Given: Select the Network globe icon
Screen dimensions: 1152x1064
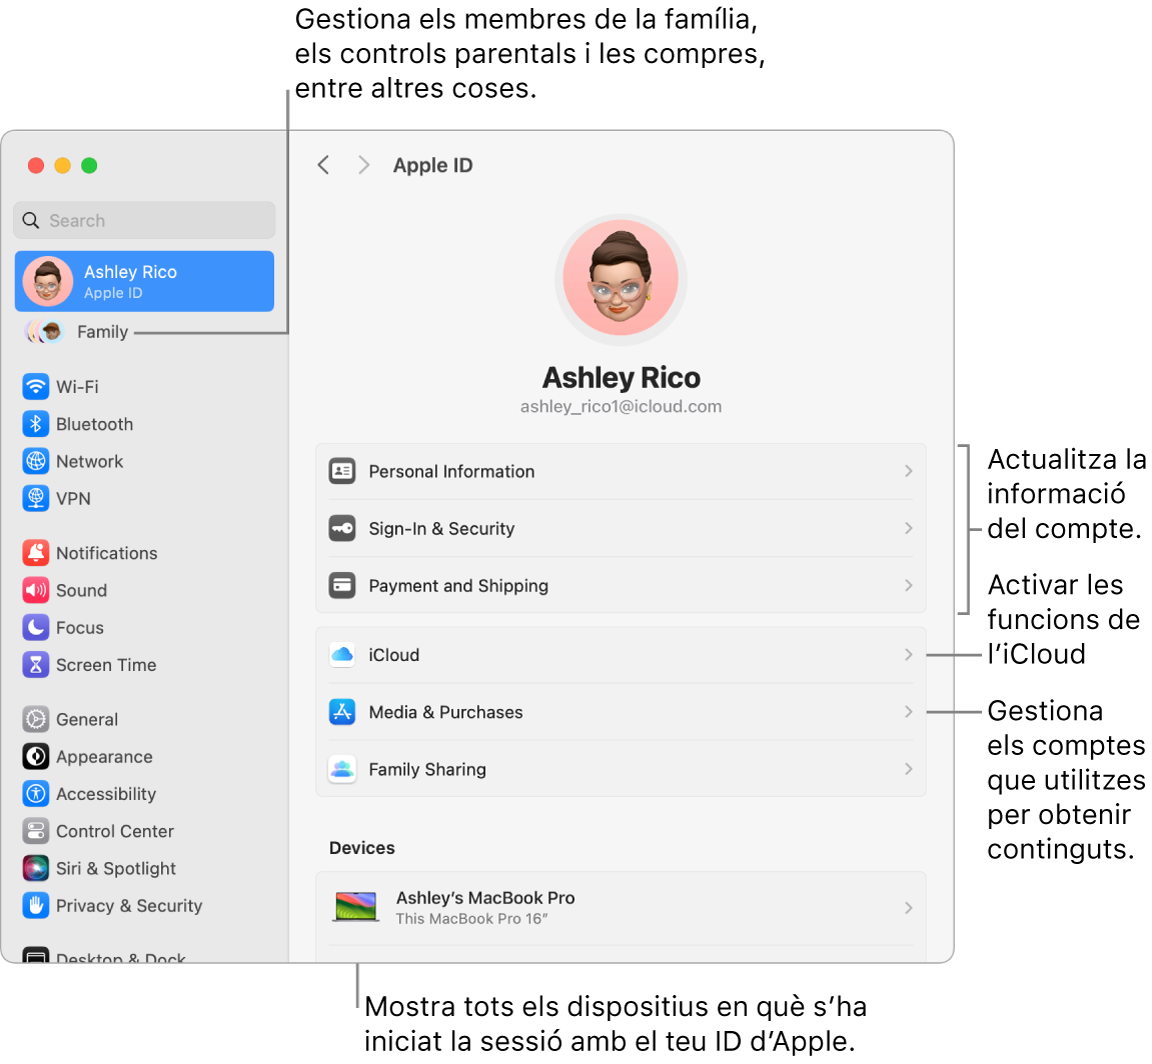Looking at the screenshot, I should tap(35, 461).
